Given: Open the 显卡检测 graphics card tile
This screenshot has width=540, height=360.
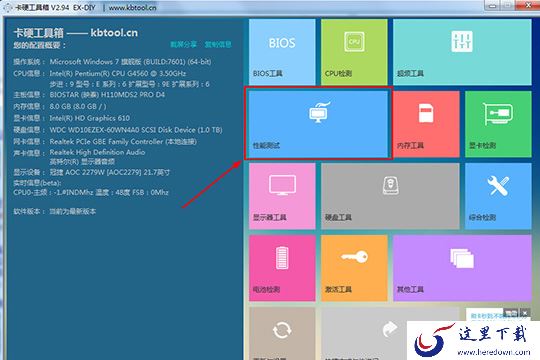Looking at the screenshot, I should [x=498, y=124].
